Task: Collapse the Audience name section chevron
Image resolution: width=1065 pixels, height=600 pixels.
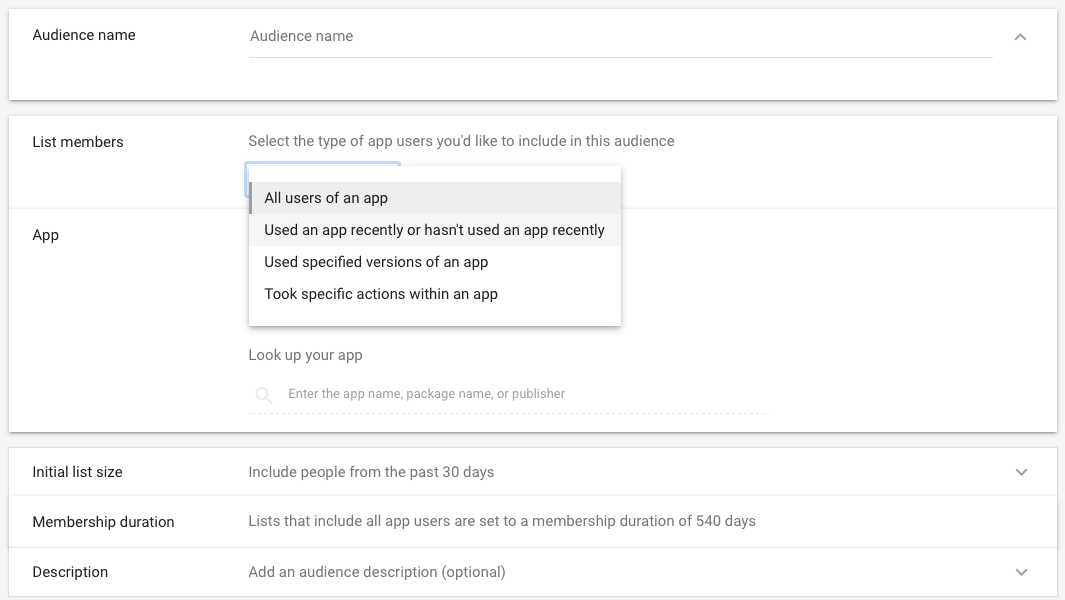Action: tap(1020, 37)
